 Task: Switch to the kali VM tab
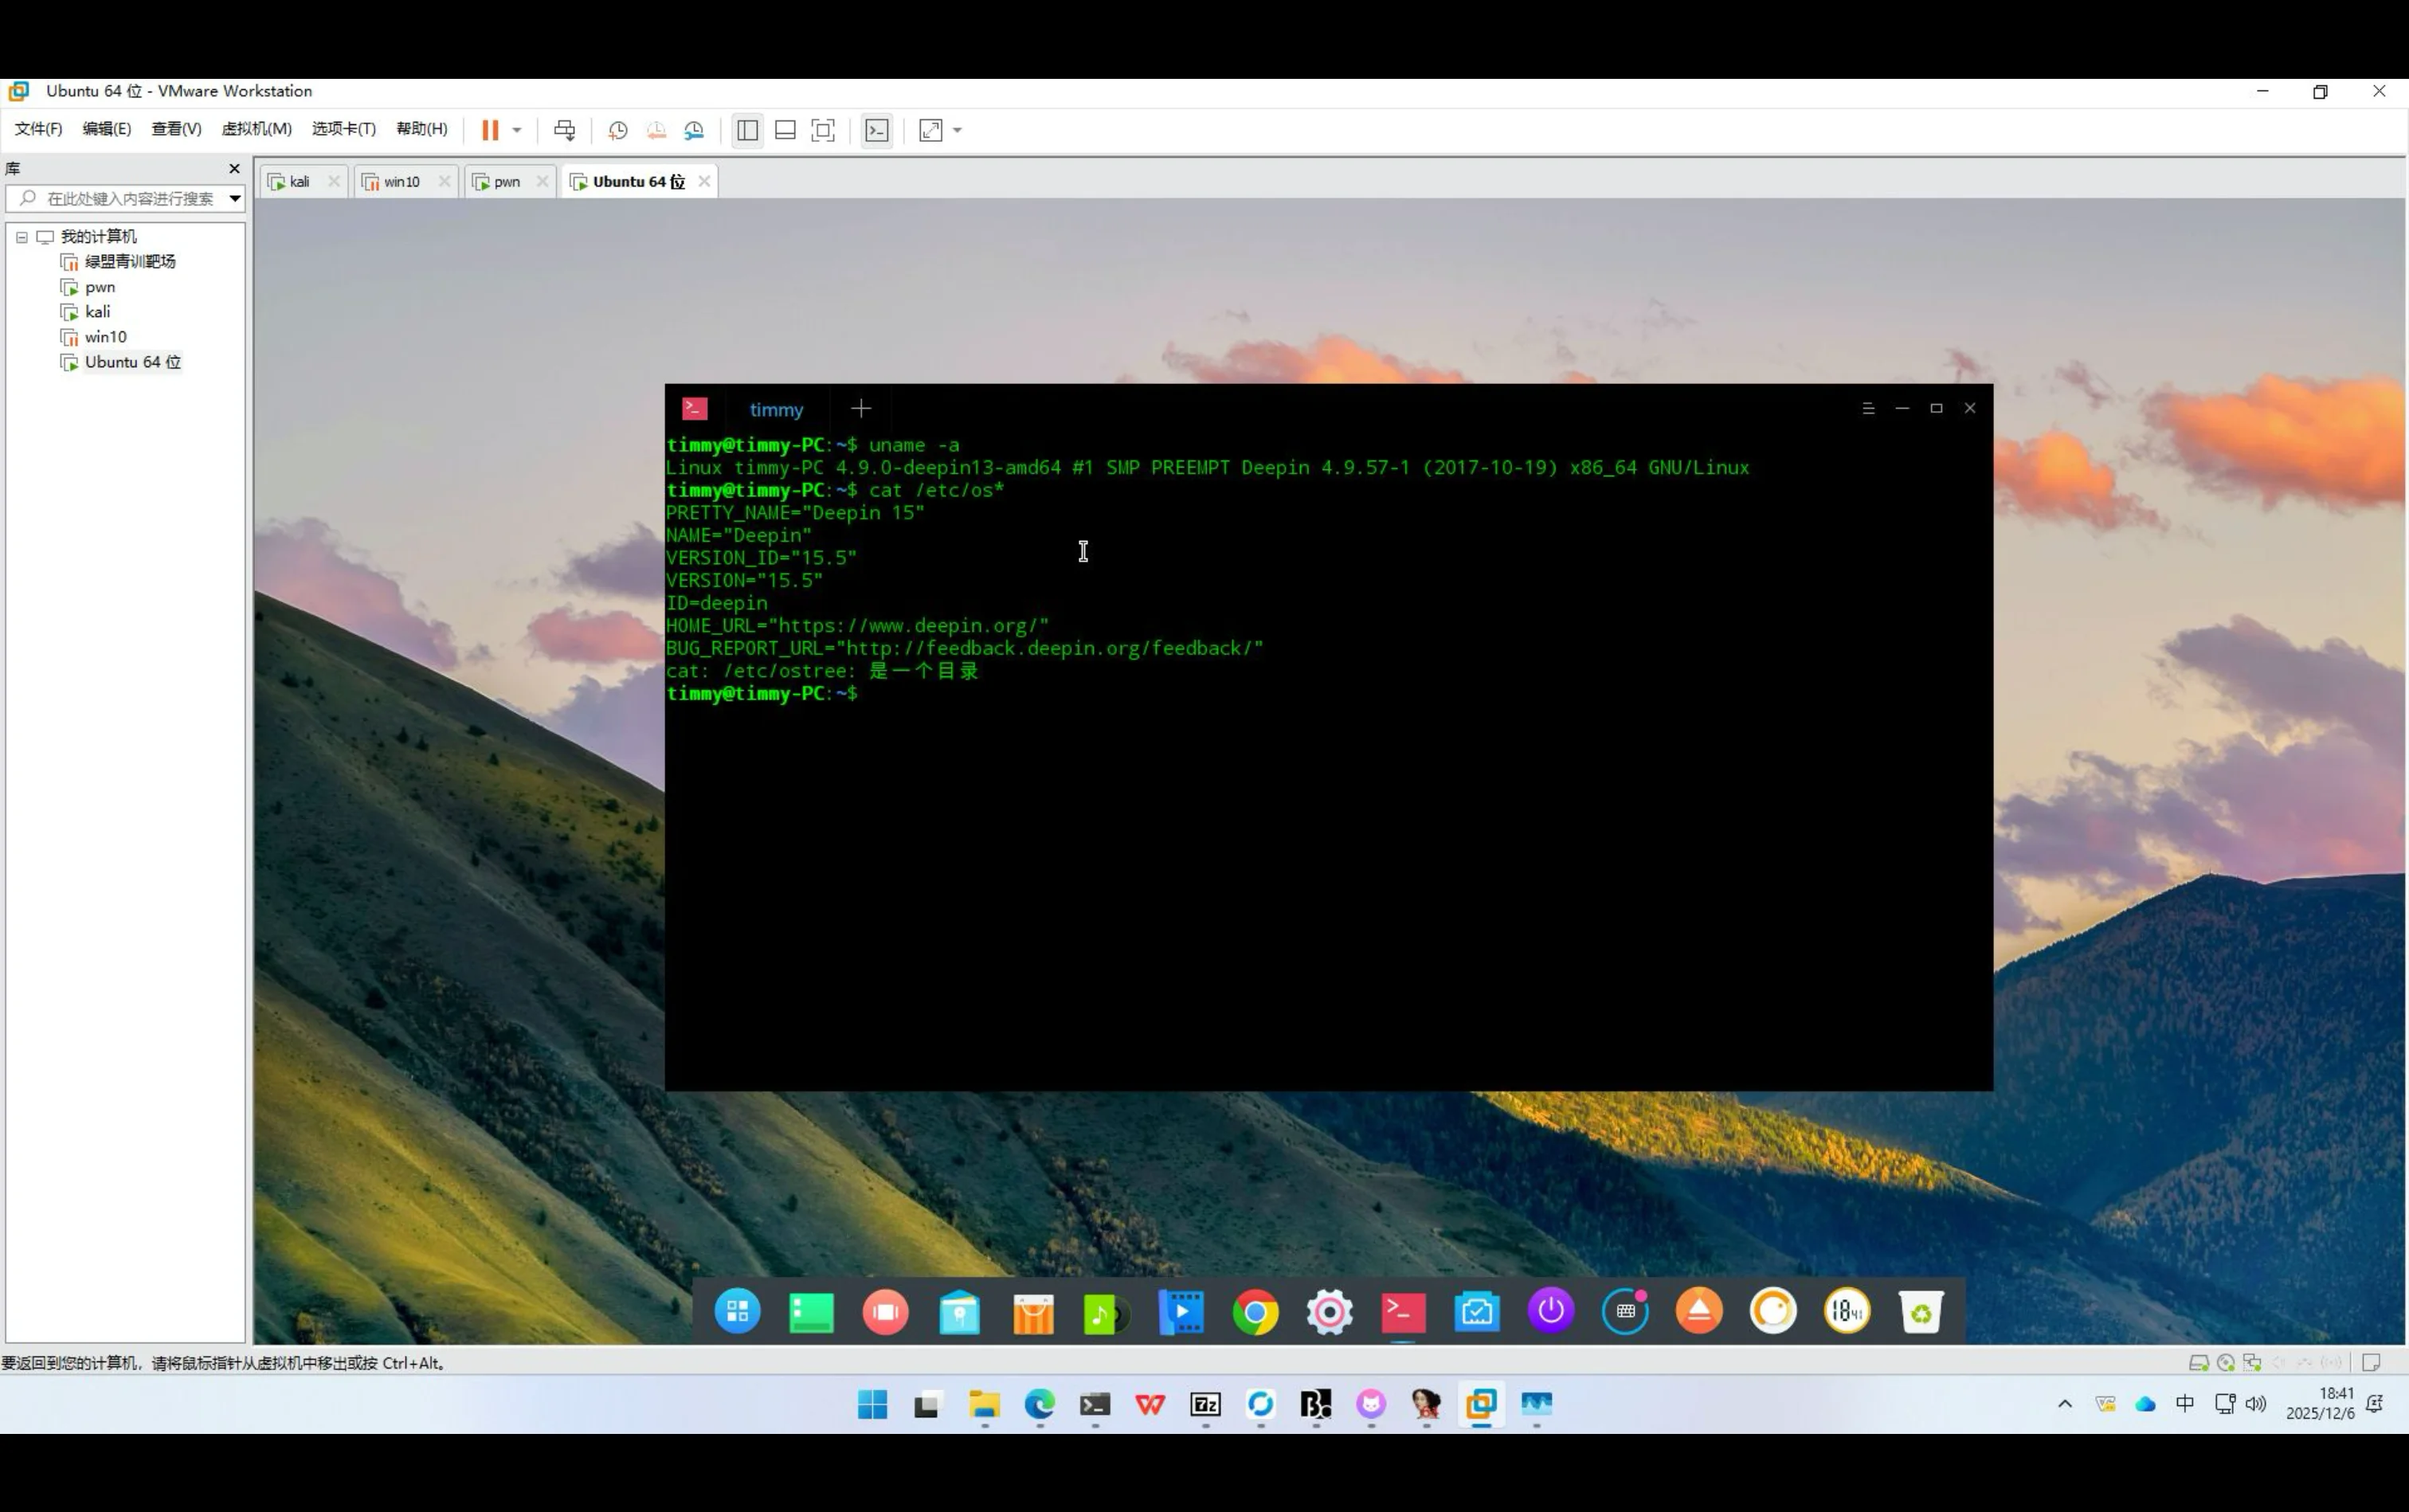[299, 182]
